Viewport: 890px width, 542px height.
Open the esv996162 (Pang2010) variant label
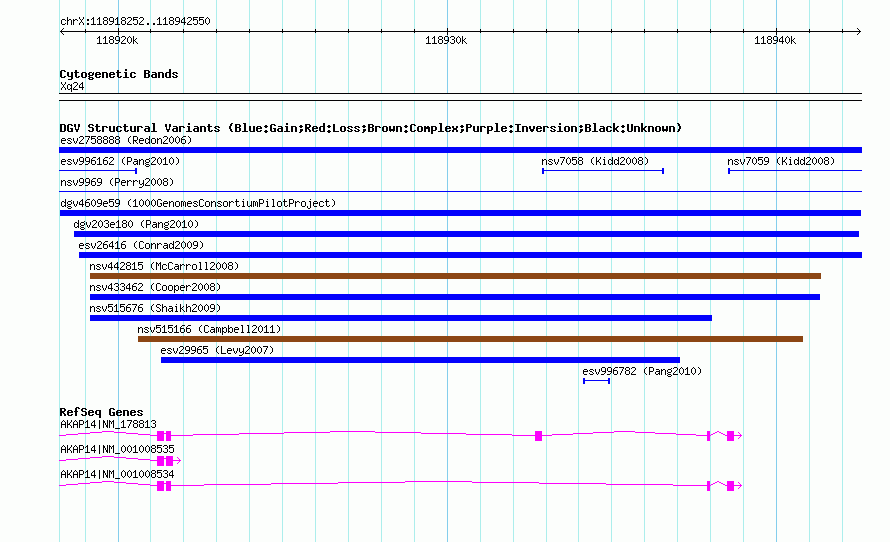coord(120,161)
